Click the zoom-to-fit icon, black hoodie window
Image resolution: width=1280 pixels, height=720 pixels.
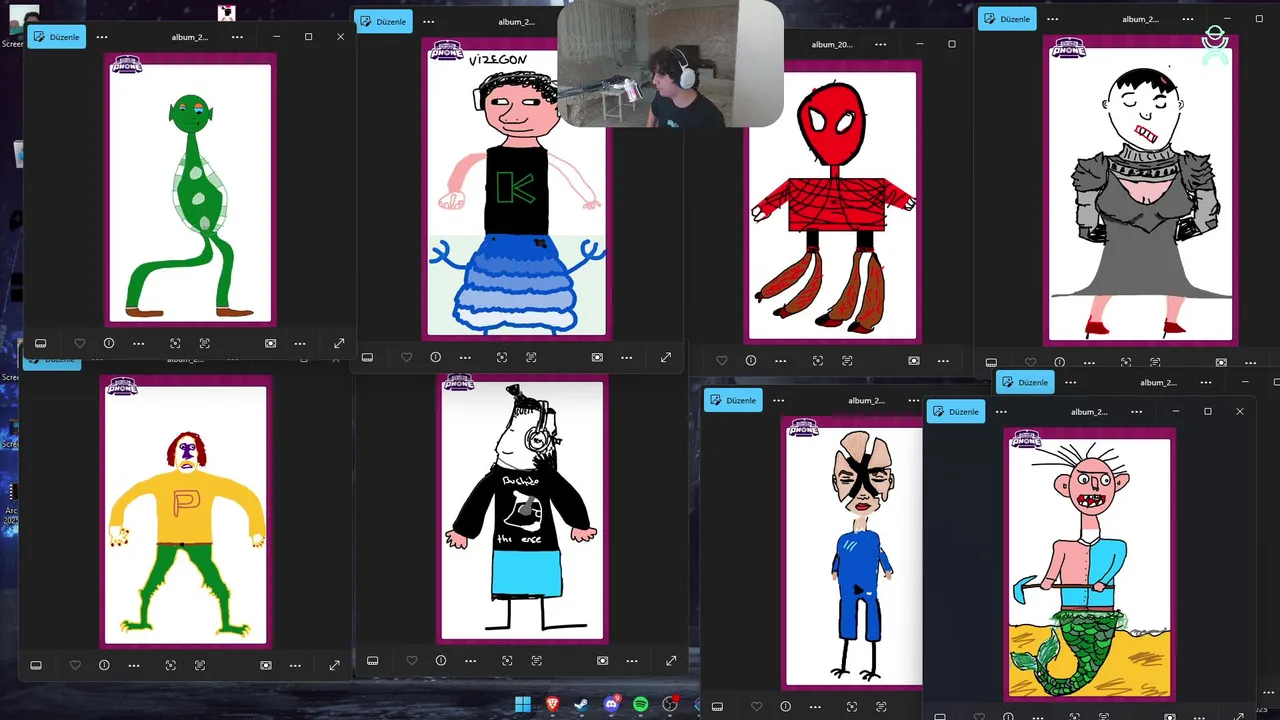(602, 660)
